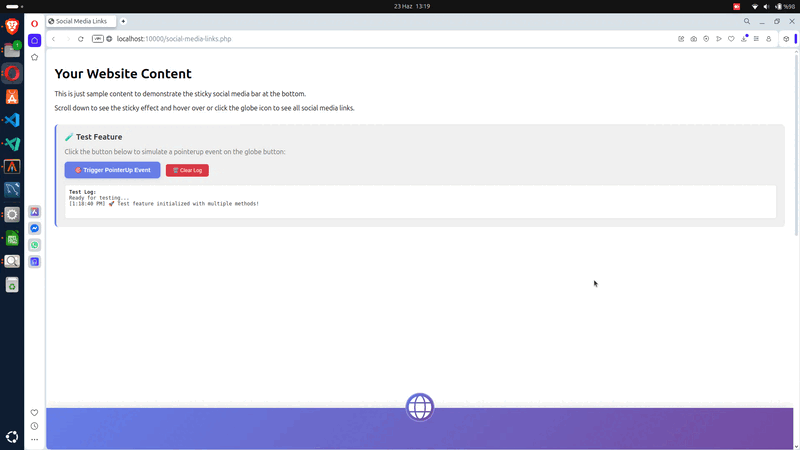Click 'Test feature initialized with multiple methods!' log line

(x=188, y=204)
